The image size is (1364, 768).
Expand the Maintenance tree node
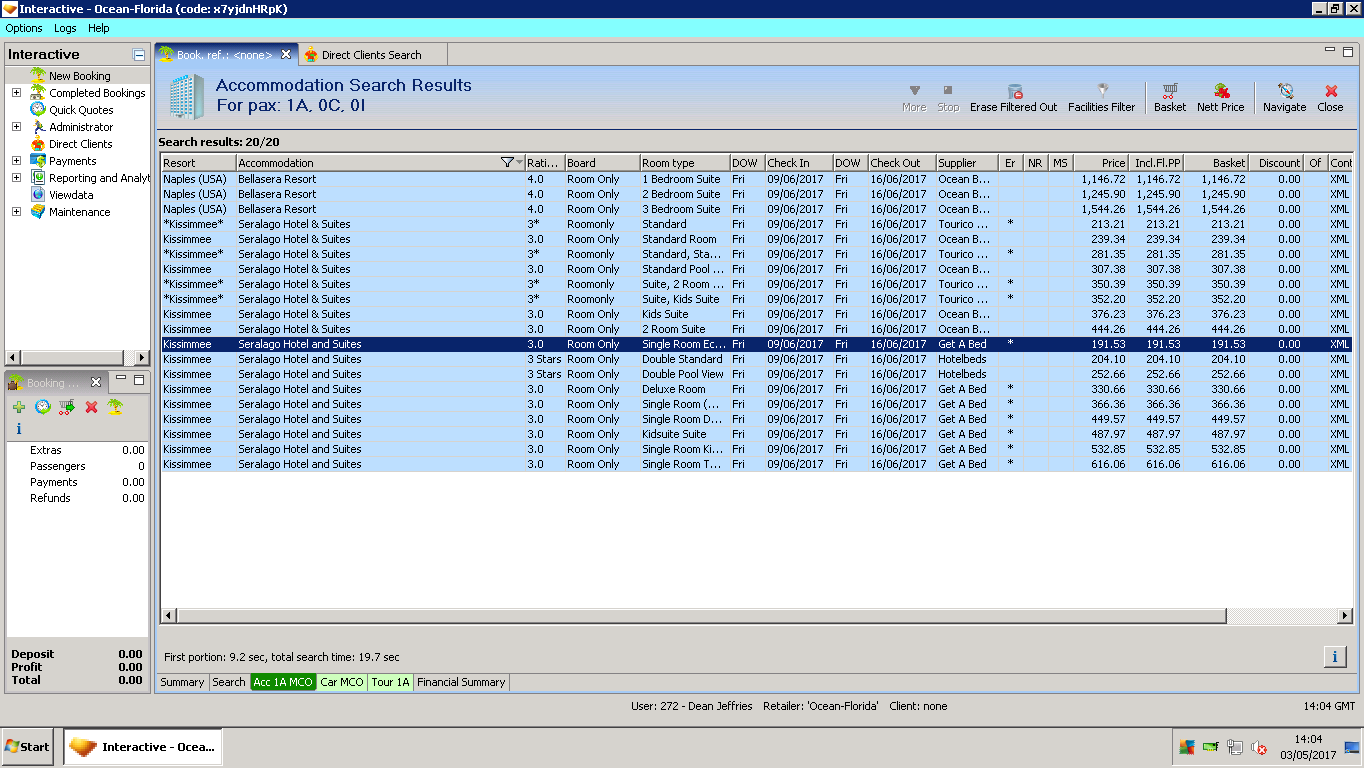(x=16, y=212)
